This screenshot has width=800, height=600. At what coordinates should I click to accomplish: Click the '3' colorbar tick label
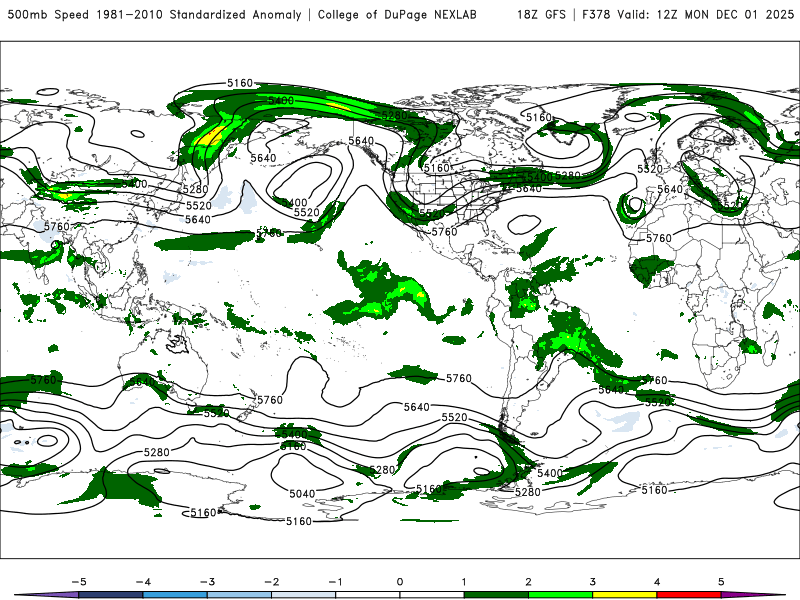pos(592,582)
